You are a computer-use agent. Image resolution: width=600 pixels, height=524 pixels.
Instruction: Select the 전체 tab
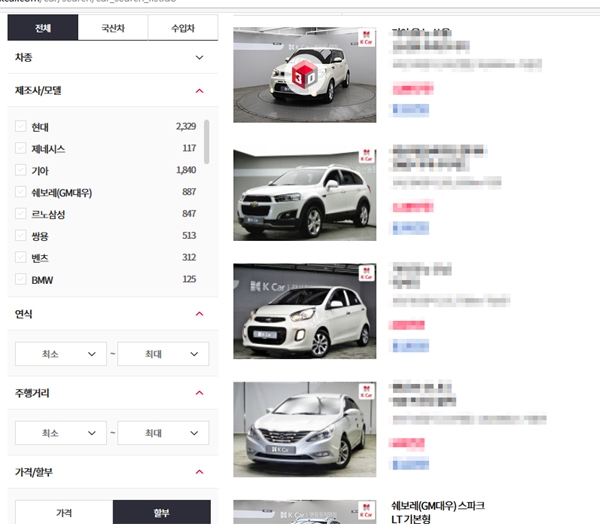coord(43,28)
